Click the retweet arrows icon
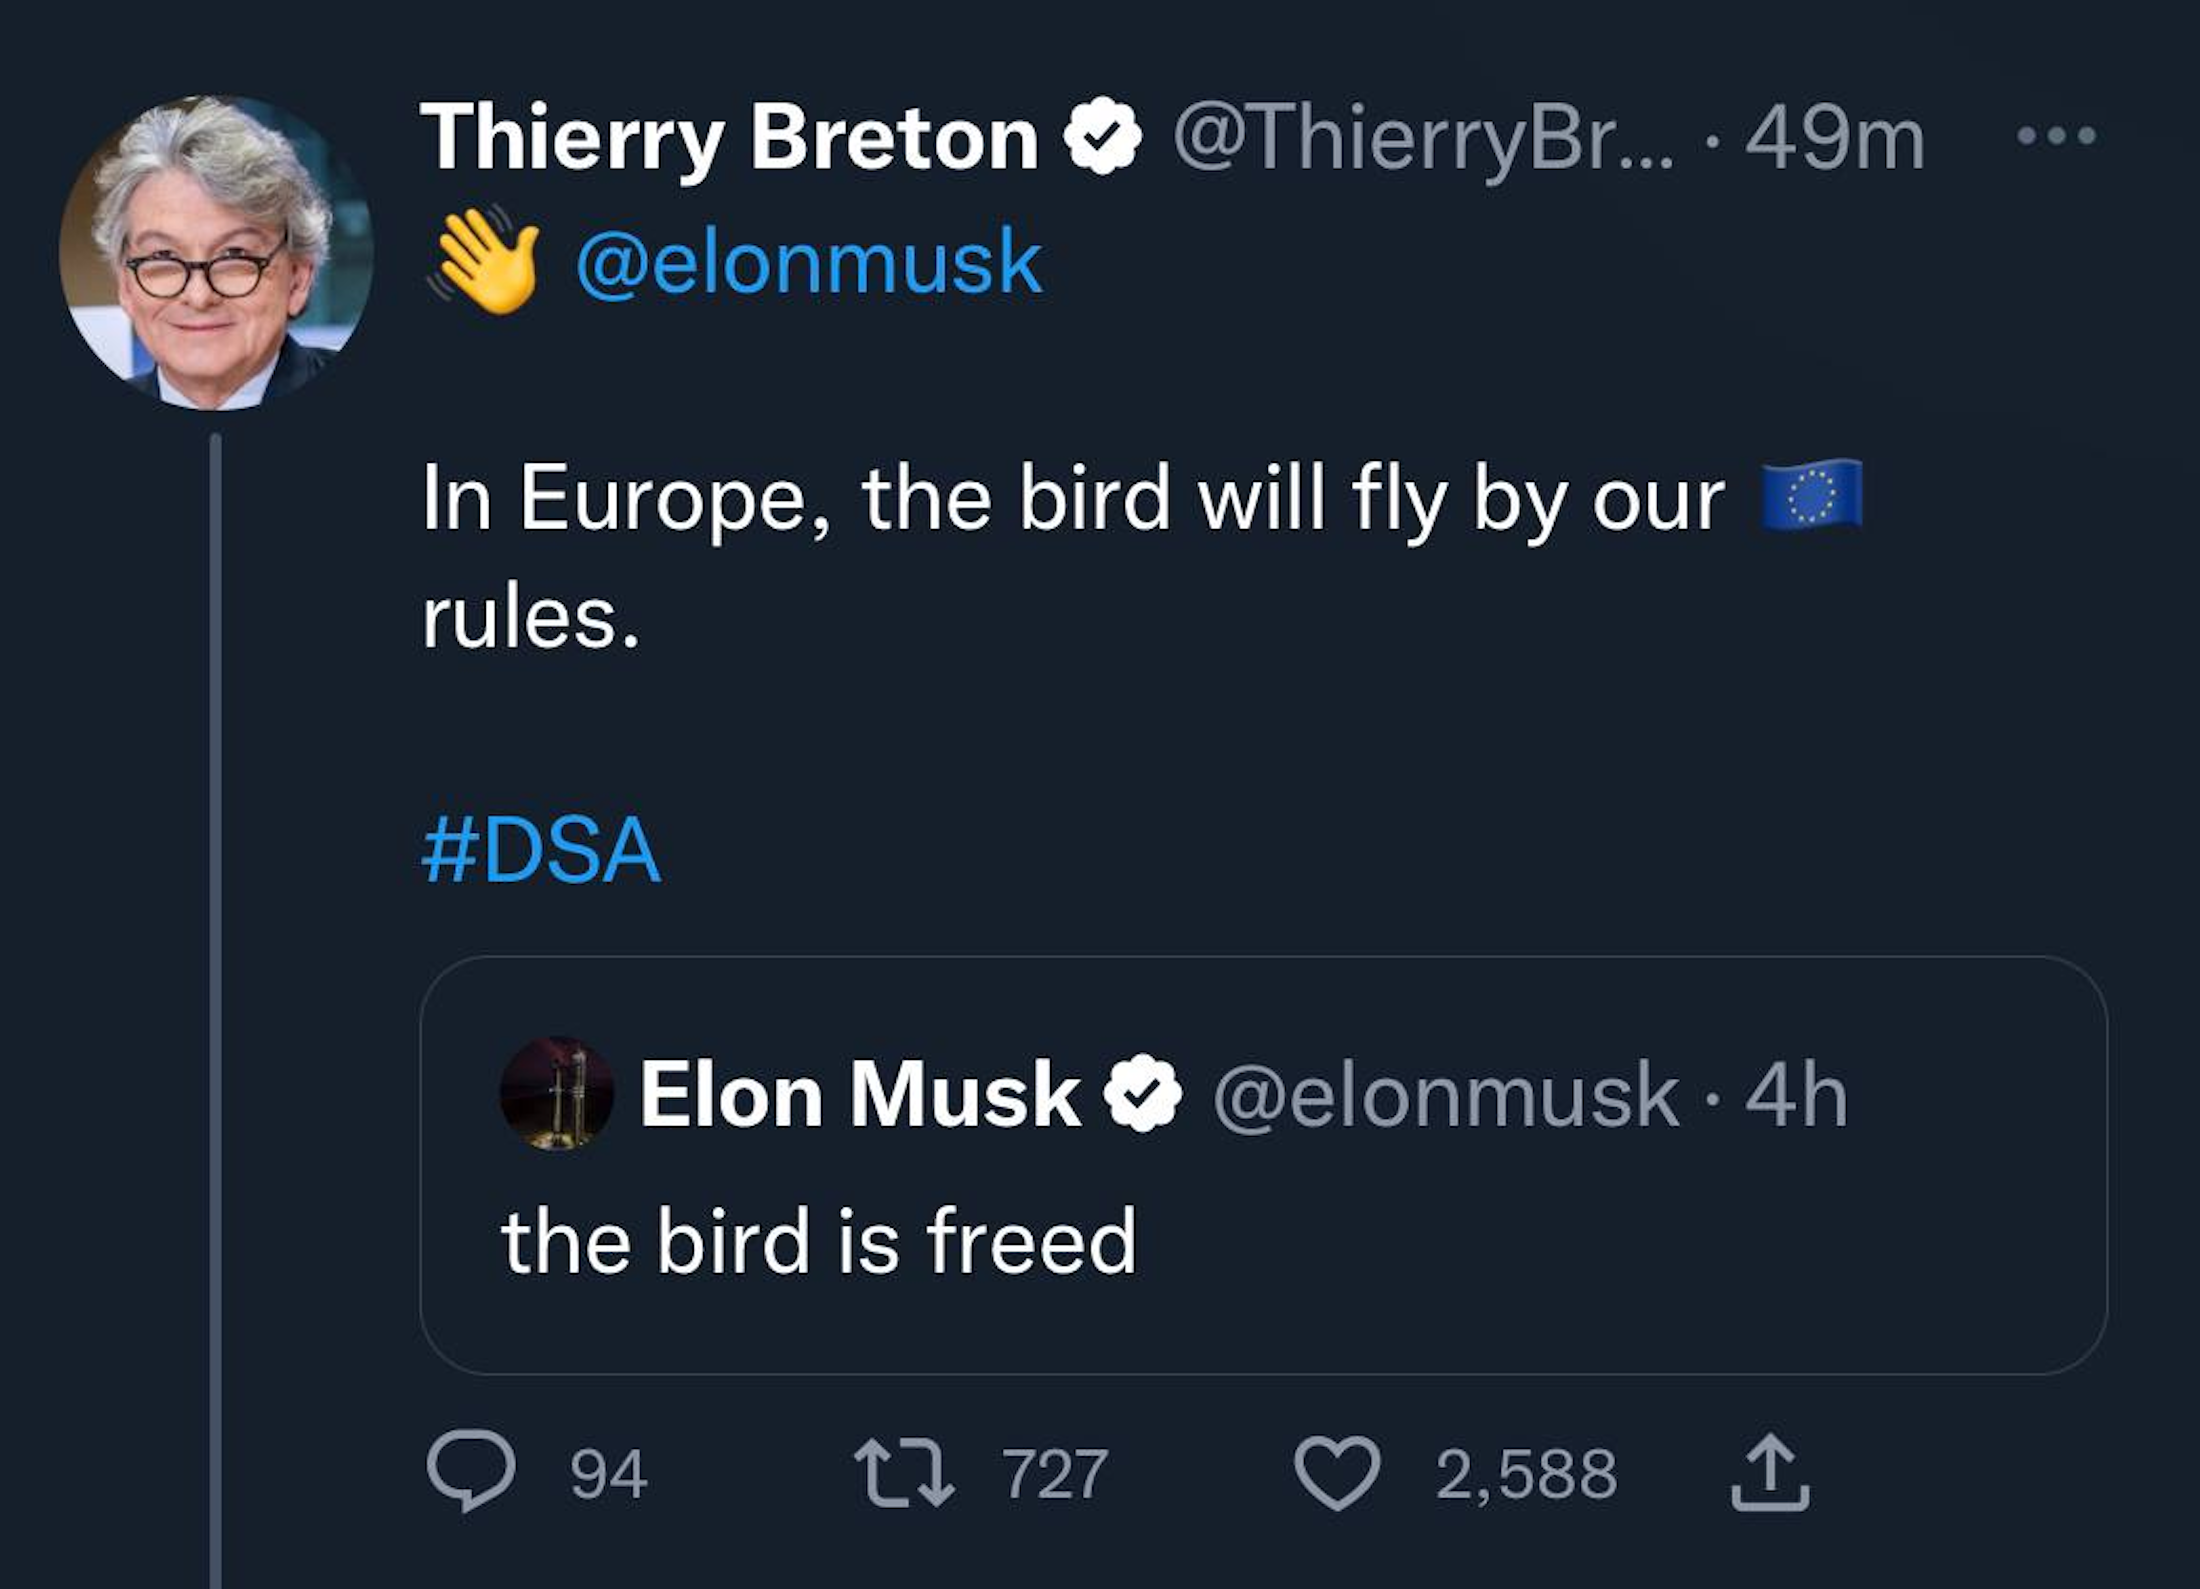The image size is (2200, 1589). point(904,1473)
